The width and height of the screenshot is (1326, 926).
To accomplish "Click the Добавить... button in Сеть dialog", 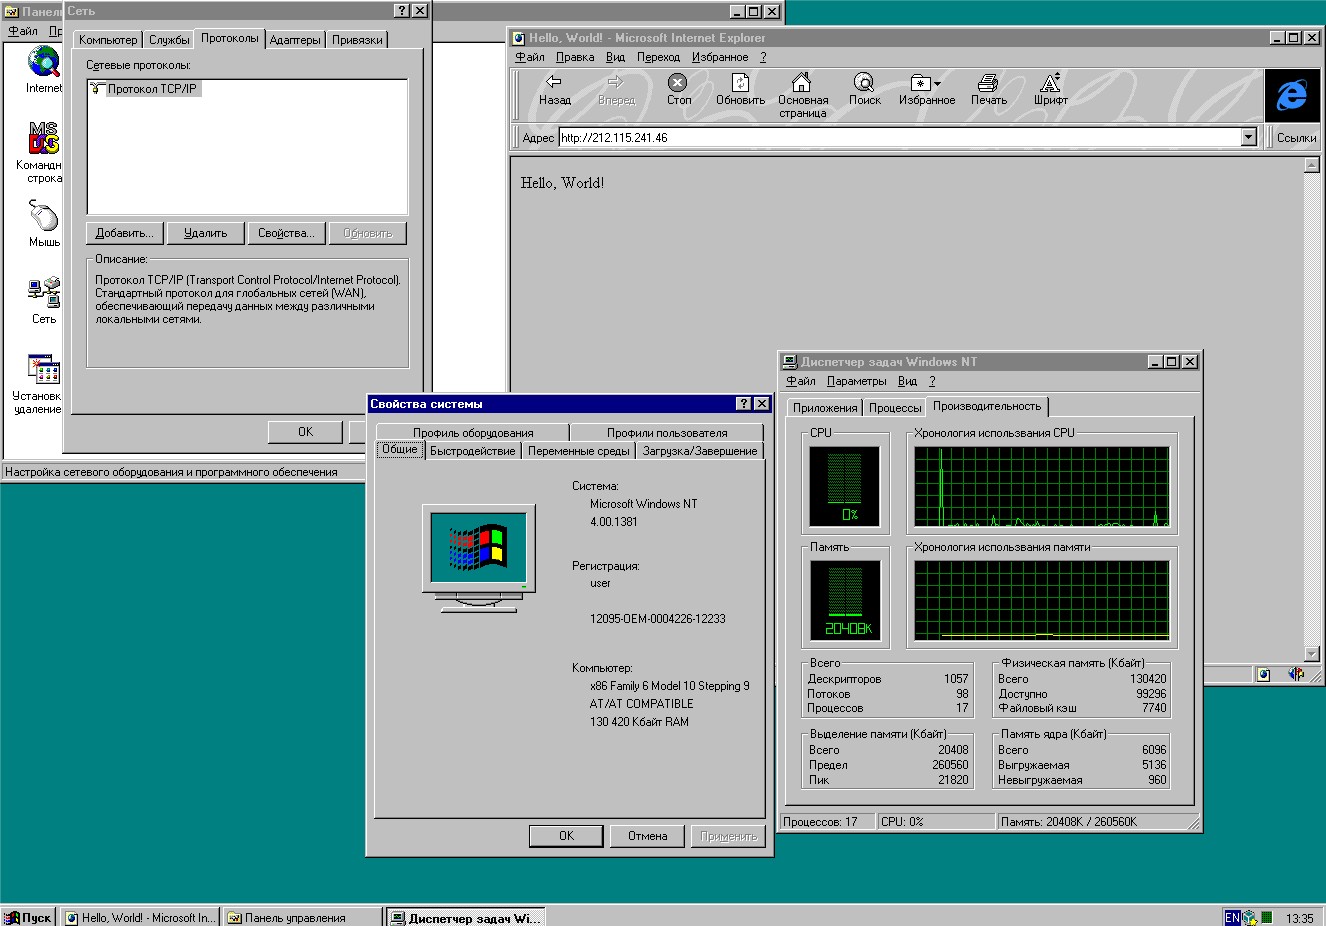I will [x=125, y=233].
